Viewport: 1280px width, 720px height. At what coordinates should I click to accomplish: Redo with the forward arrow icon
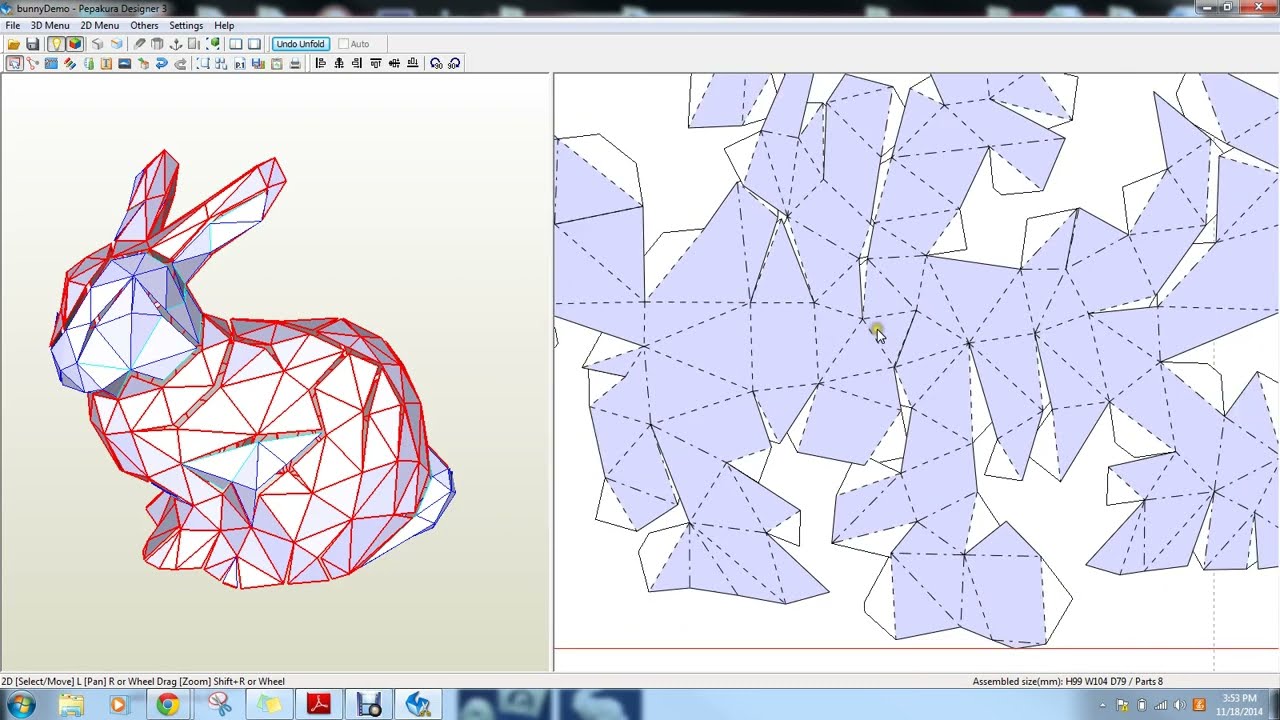181,63
